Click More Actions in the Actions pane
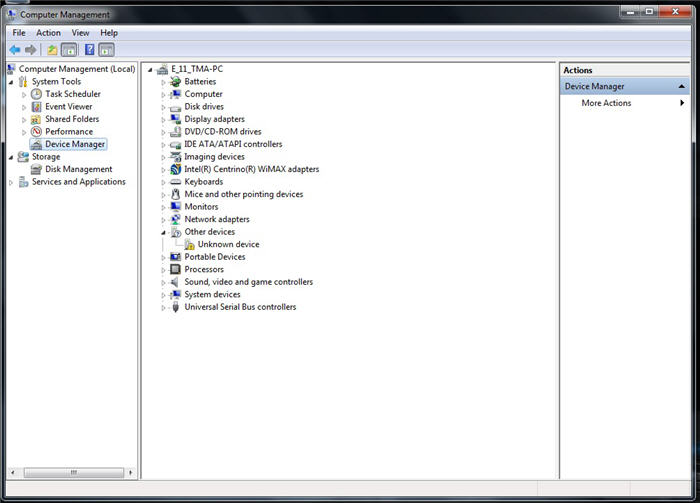This screenshot has height=503, width=700. [606, 103]
